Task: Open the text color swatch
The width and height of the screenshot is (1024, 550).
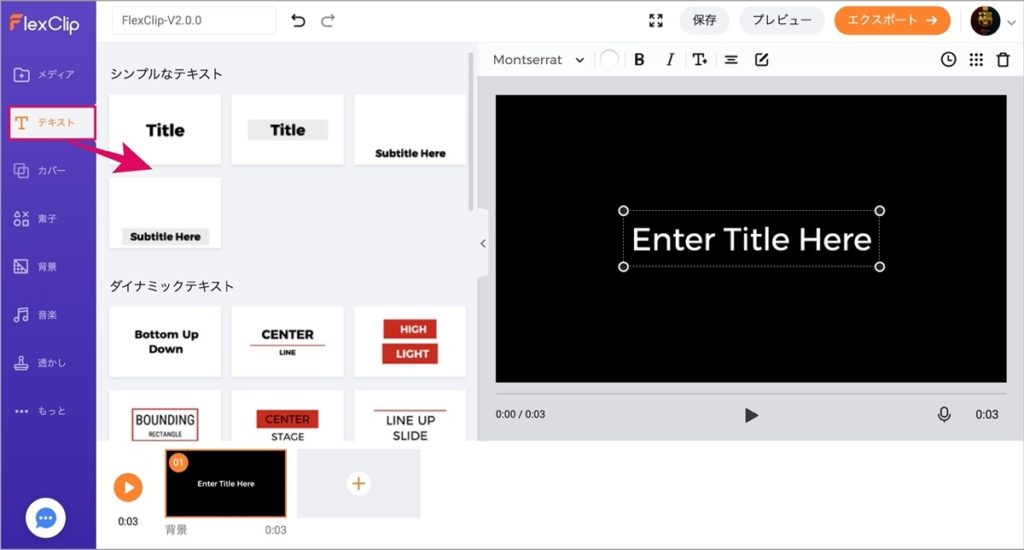Action: point(609,59)
